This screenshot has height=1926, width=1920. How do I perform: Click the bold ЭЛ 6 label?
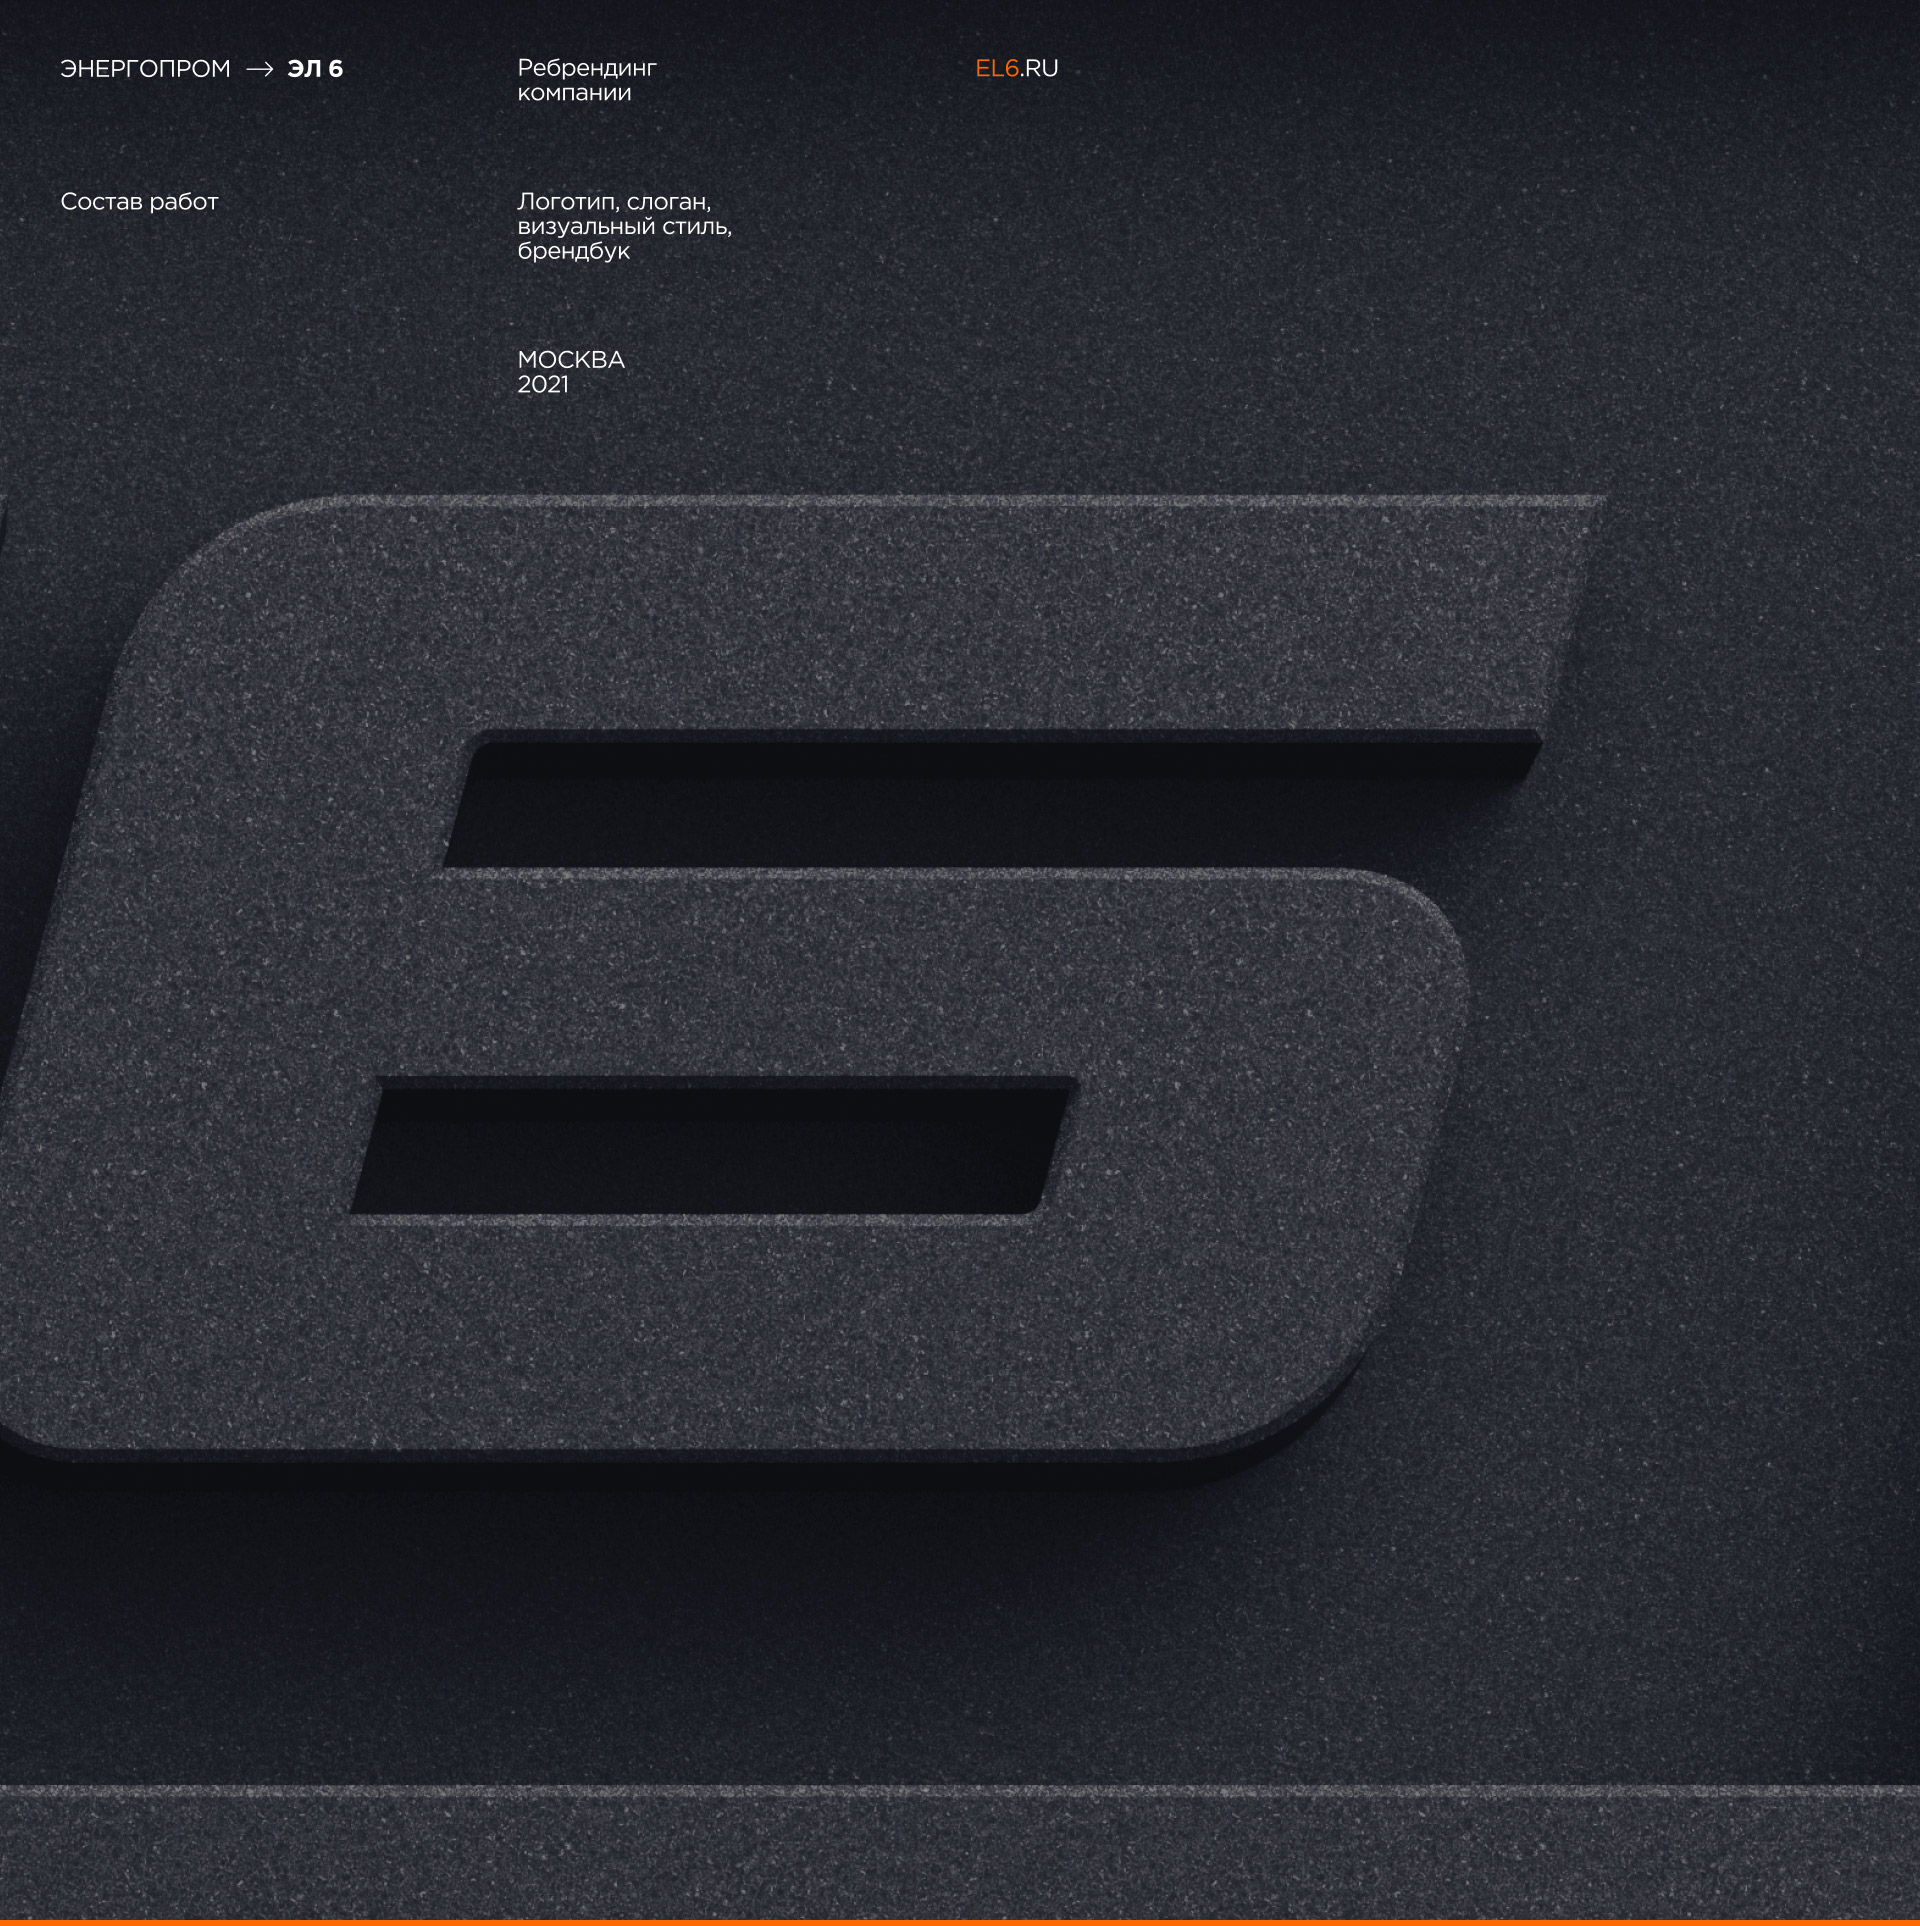pos(315,69)
